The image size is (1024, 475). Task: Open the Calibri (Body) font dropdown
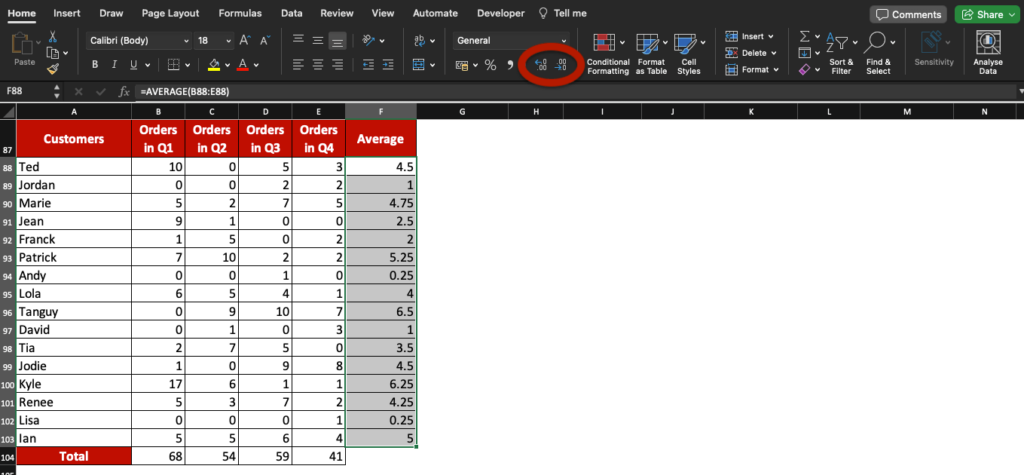tap(138, 41)
